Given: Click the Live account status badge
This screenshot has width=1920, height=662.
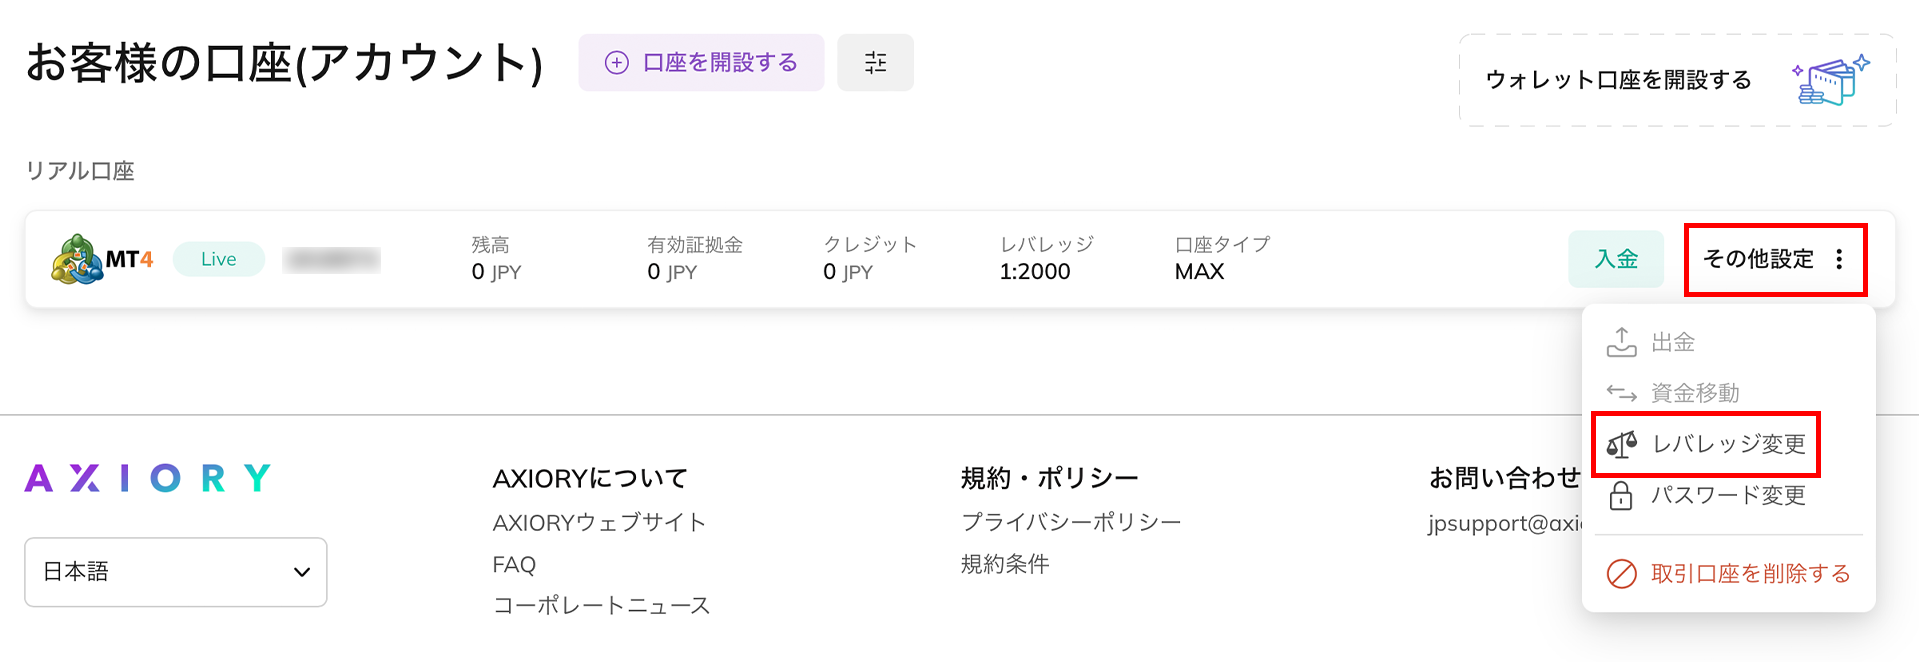Looking at the screenshot, I should point(218,260).
